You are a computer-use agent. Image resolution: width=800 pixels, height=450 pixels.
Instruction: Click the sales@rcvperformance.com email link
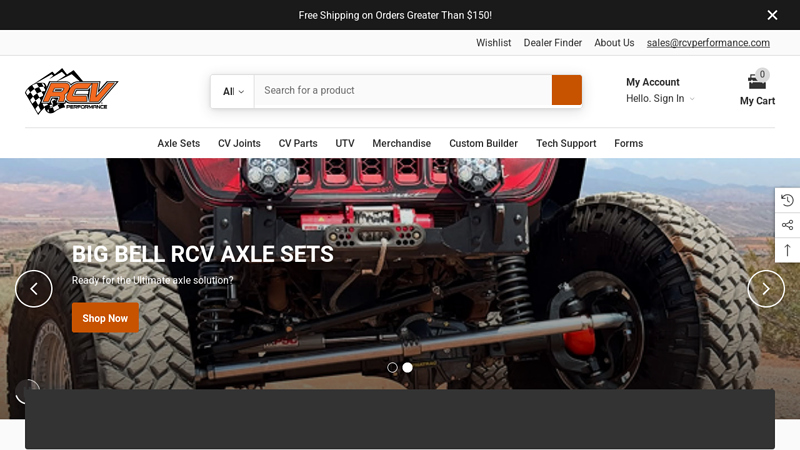tap(708, 43)
